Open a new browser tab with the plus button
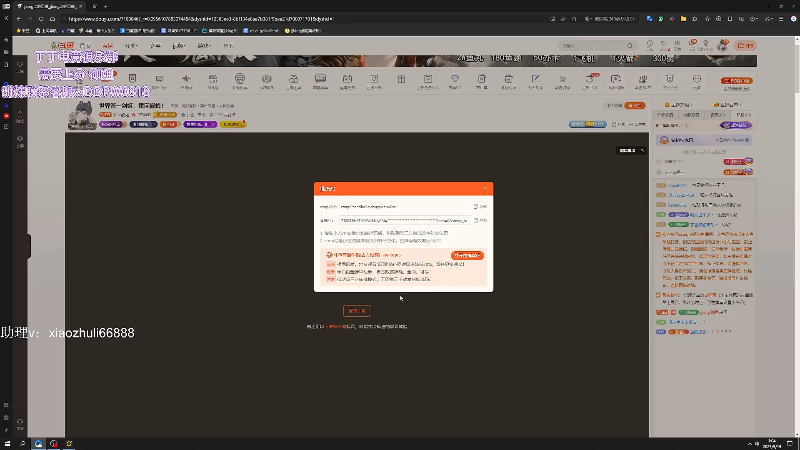800x450 pixels. (106, 6)
